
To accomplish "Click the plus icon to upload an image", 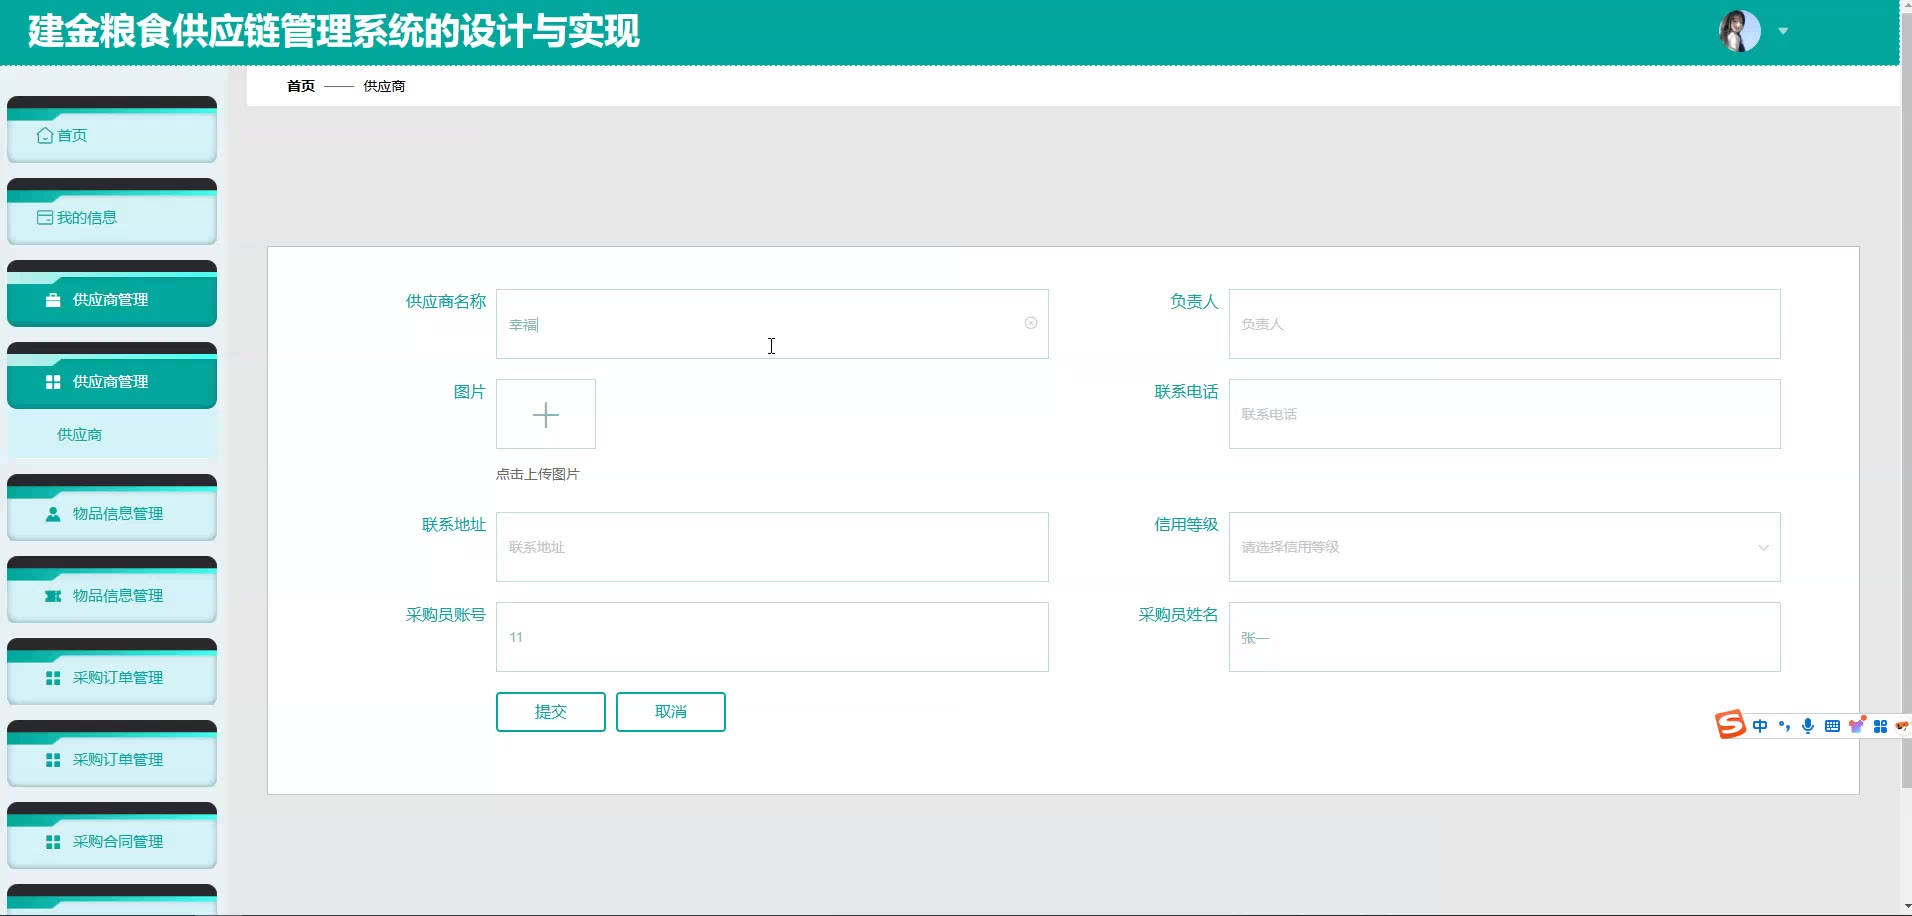I will (546, 414).
